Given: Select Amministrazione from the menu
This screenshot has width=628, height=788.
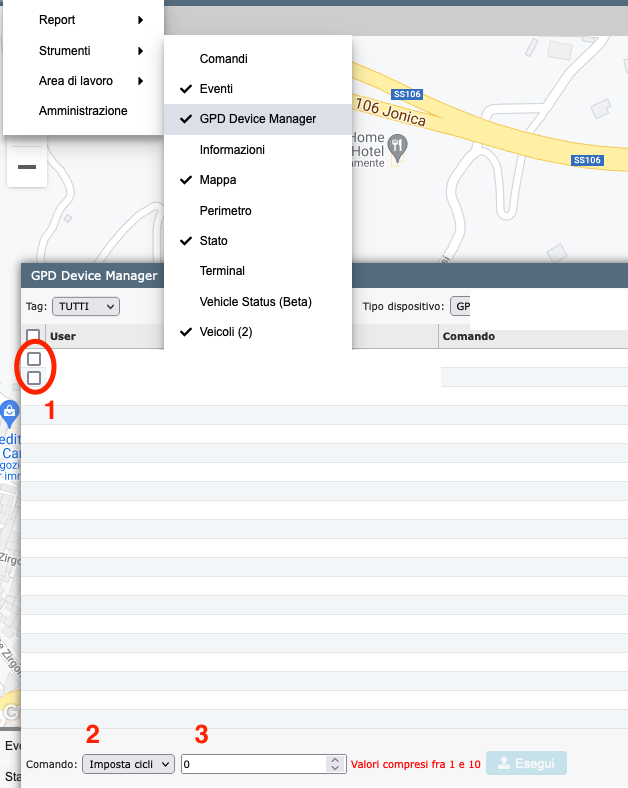Looking at the screenshot, I should tap(83, 111).
